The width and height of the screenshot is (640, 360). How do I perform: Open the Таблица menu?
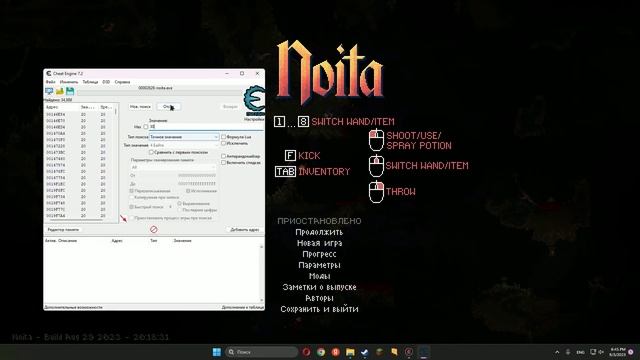[x=90, y=82]
